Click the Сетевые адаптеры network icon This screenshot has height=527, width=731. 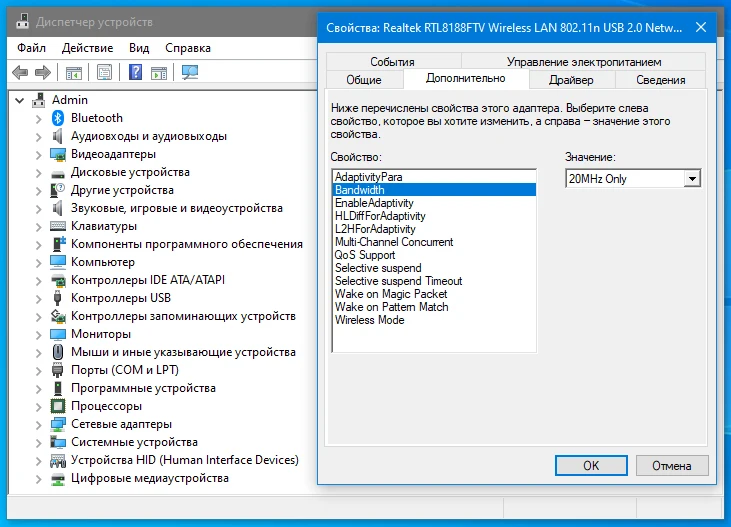58,424
